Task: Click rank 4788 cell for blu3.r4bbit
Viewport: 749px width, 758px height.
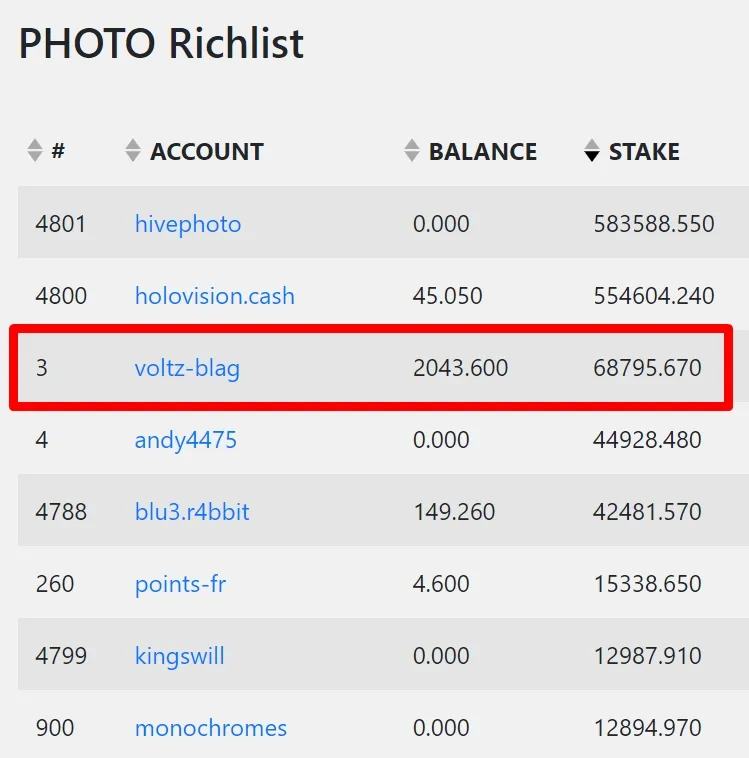Action: click(x=61, y=512)
